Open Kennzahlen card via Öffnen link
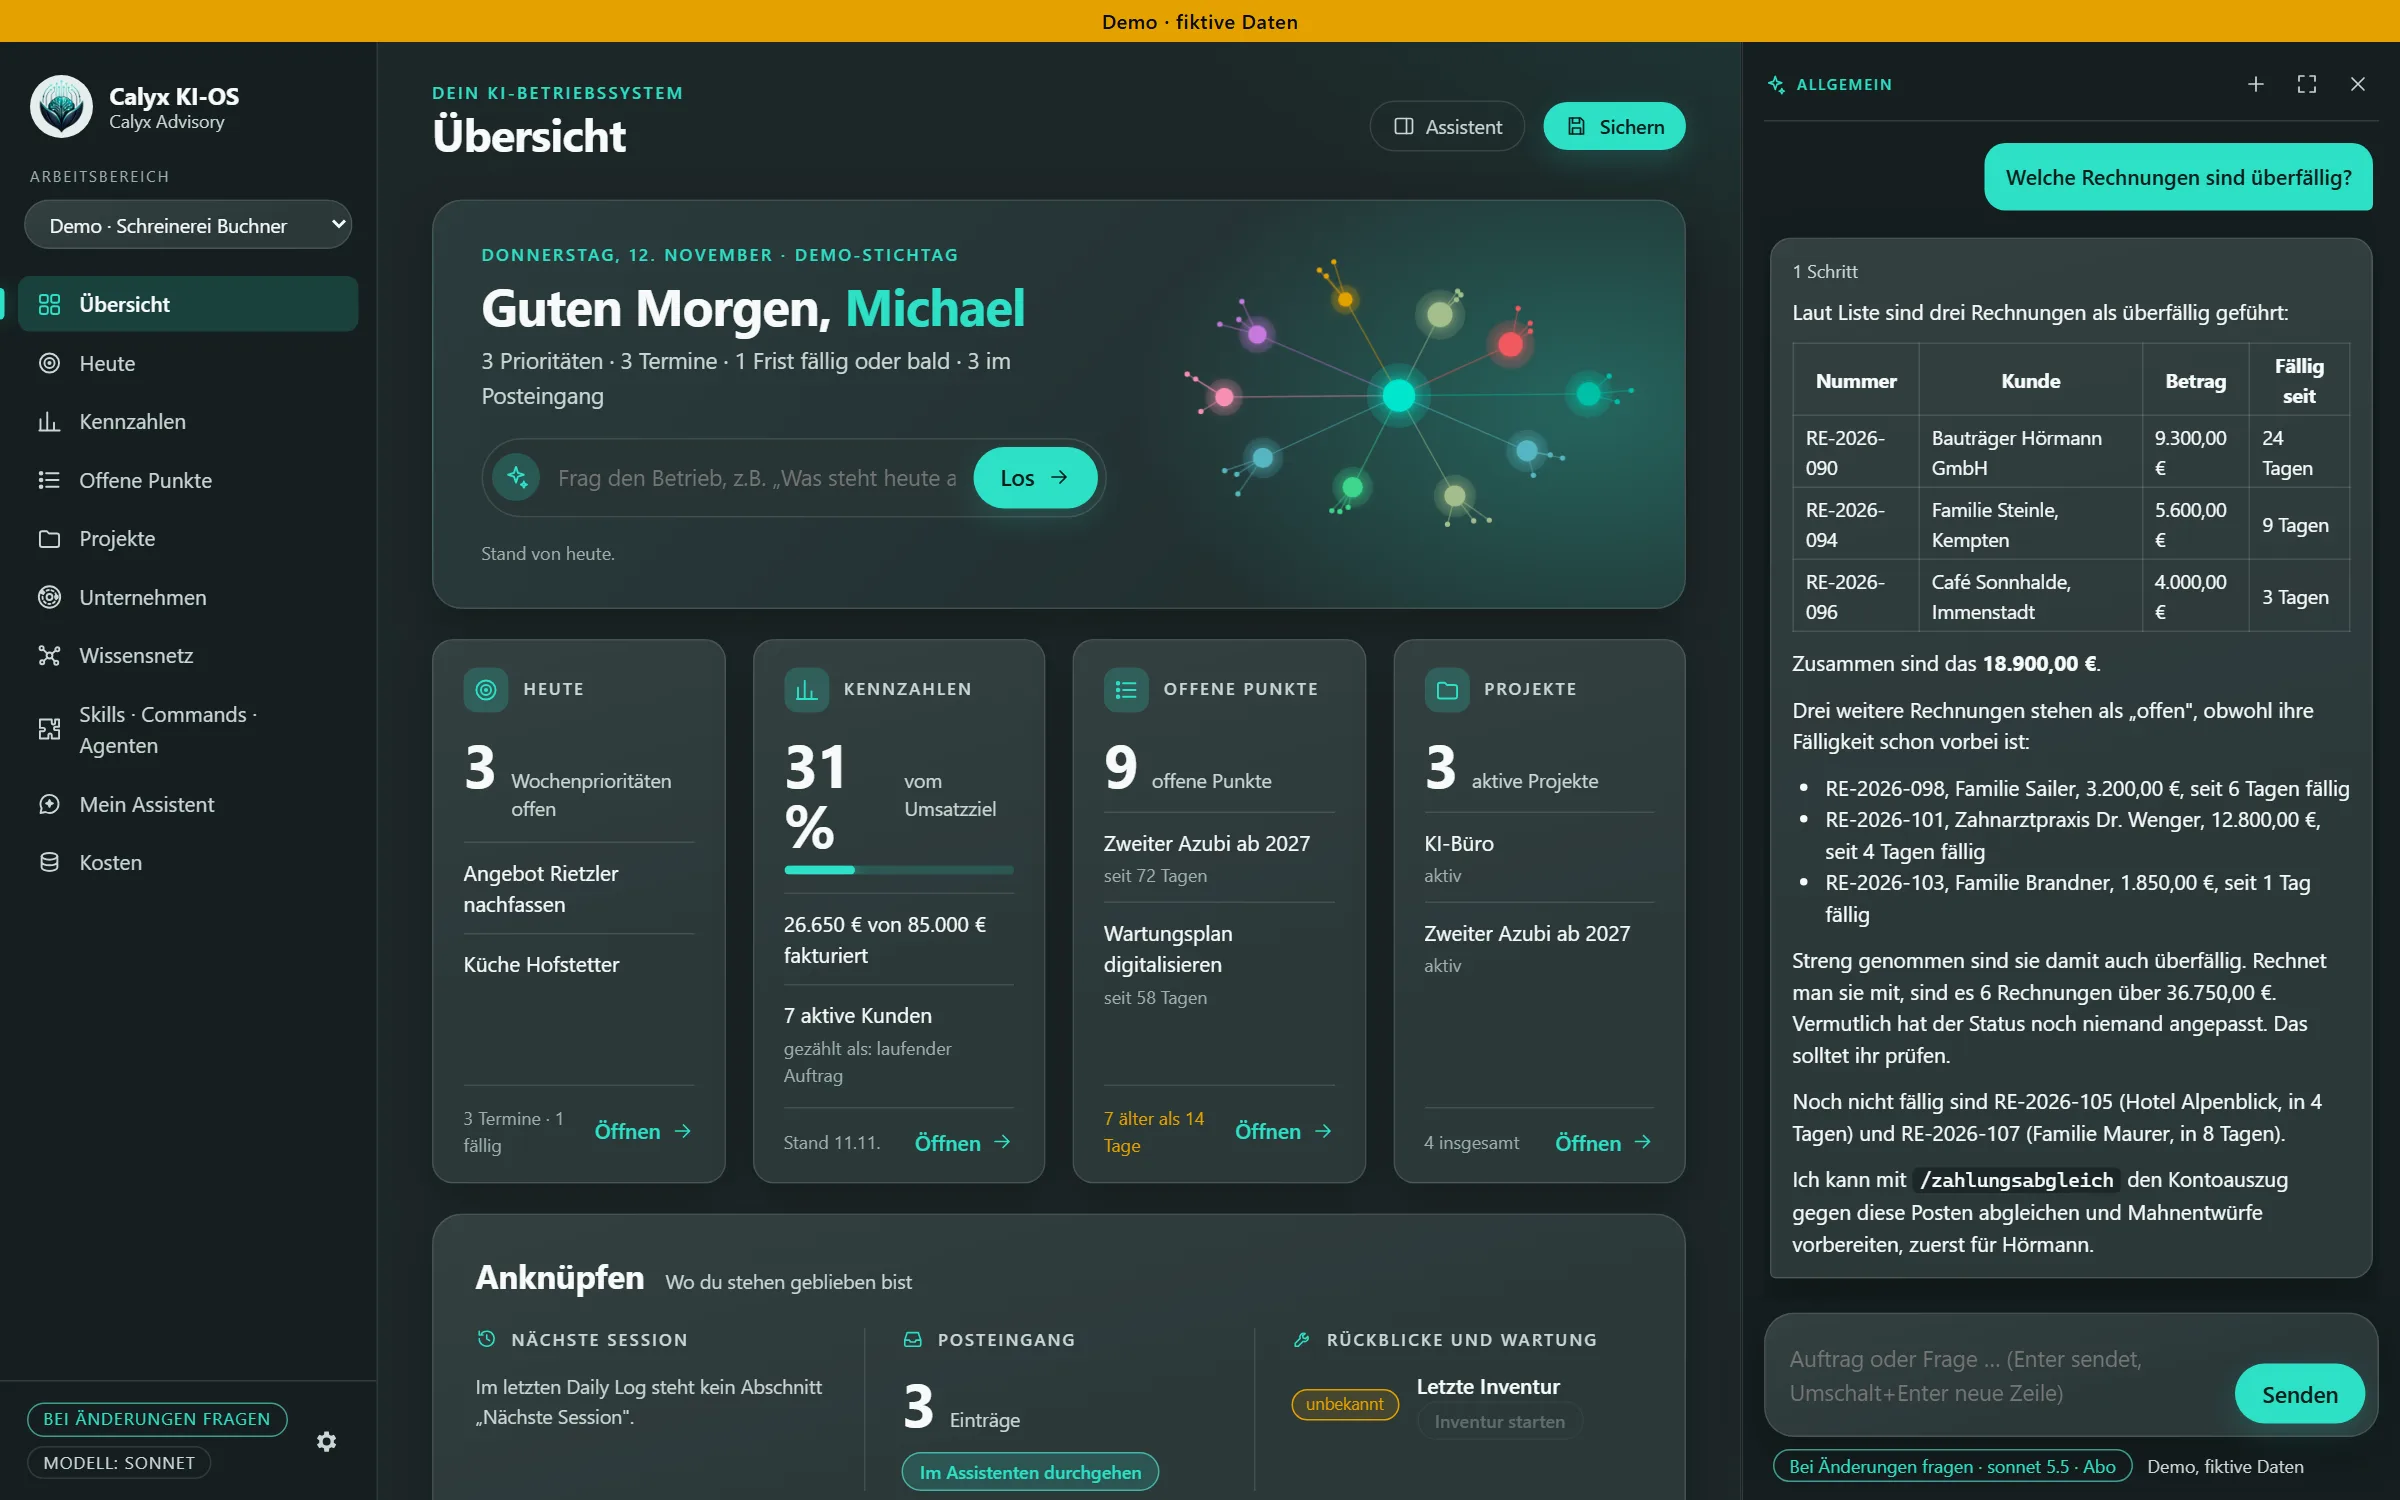This screenshot has height=1500, width=2400. click(963, 1142)
